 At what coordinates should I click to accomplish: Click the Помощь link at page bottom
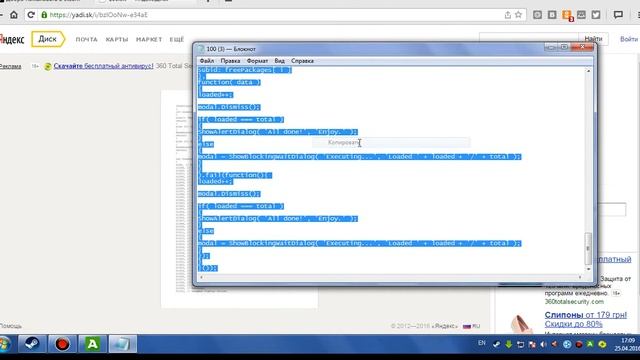click(11, 326)
